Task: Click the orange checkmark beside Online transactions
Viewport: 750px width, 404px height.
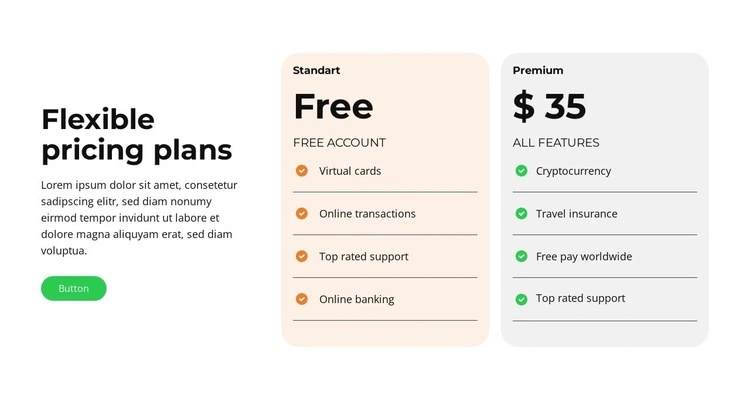Action: click(x=301, y=213)
